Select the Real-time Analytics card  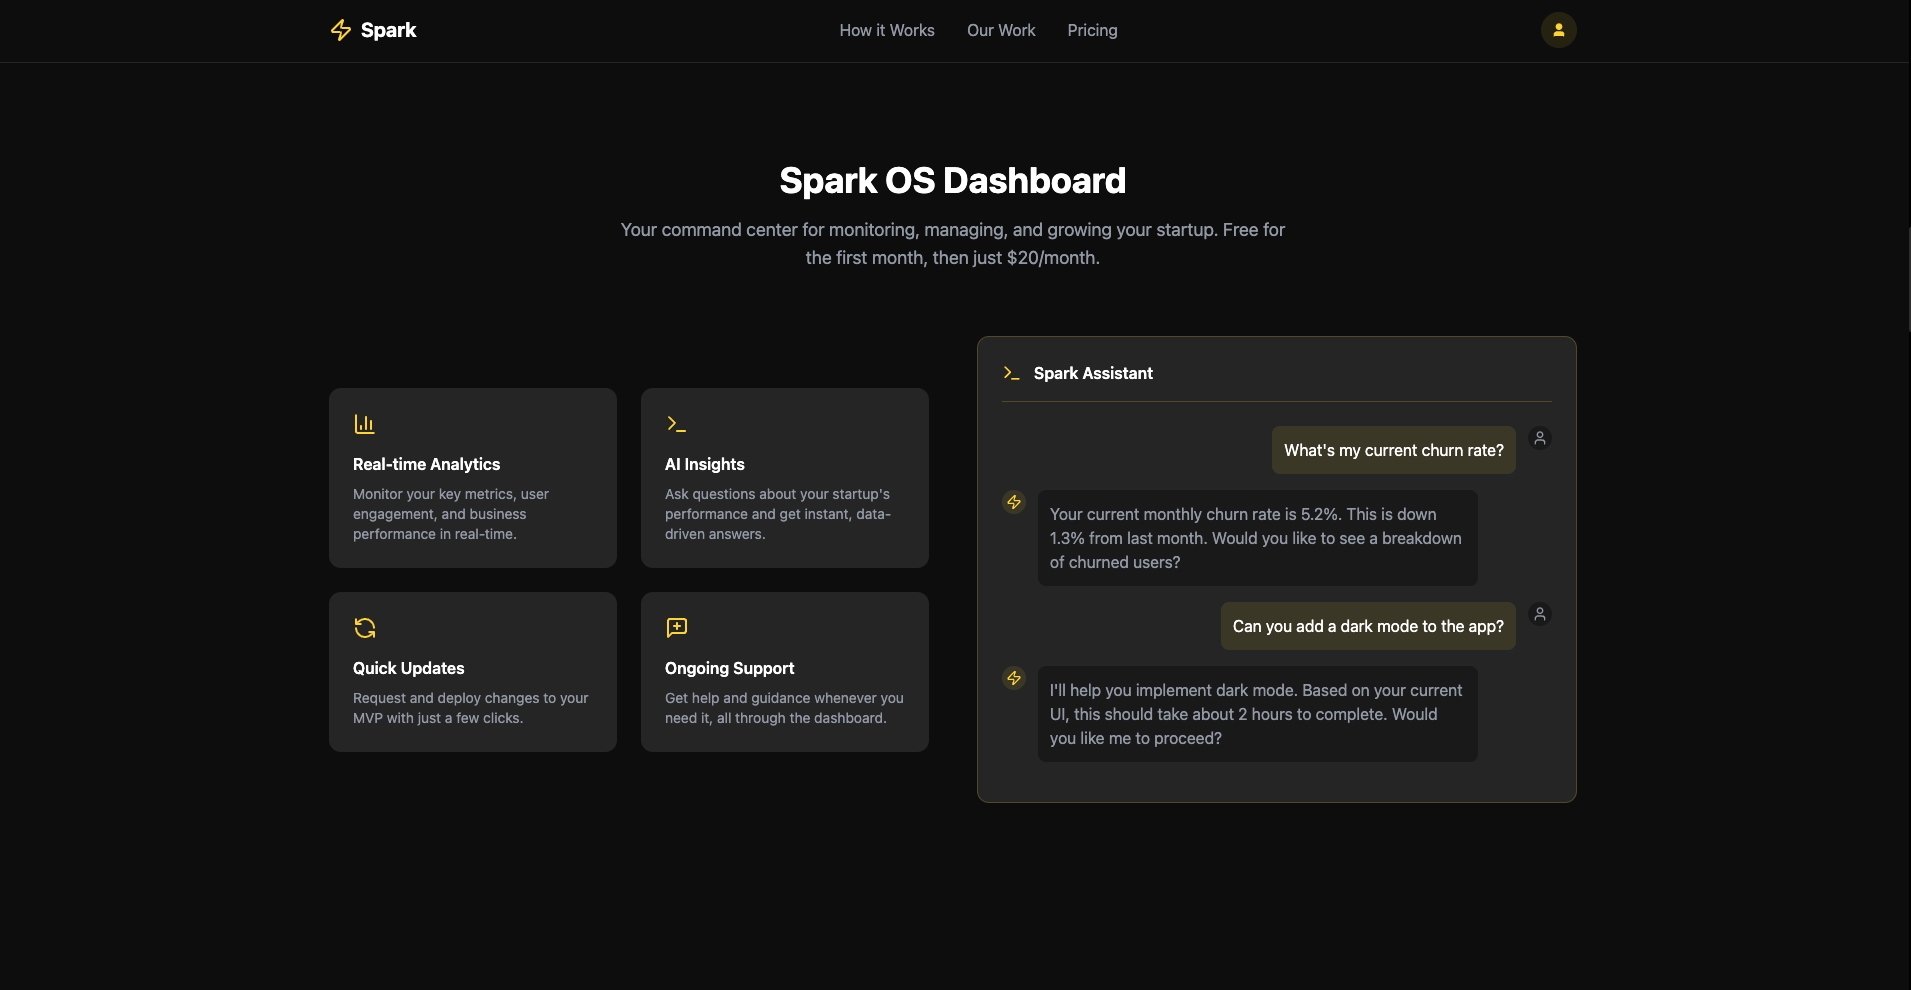[472, 478]
